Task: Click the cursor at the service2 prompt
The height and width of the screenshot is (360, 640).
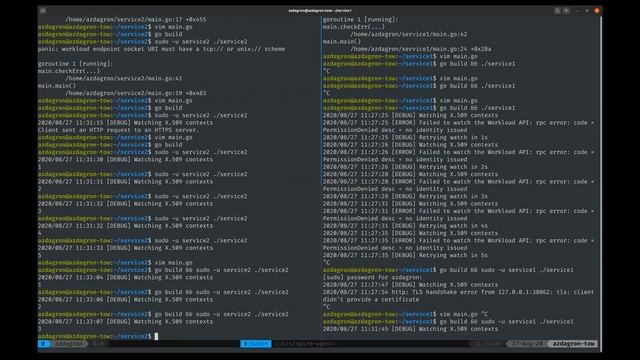Action: pos(156,336)
